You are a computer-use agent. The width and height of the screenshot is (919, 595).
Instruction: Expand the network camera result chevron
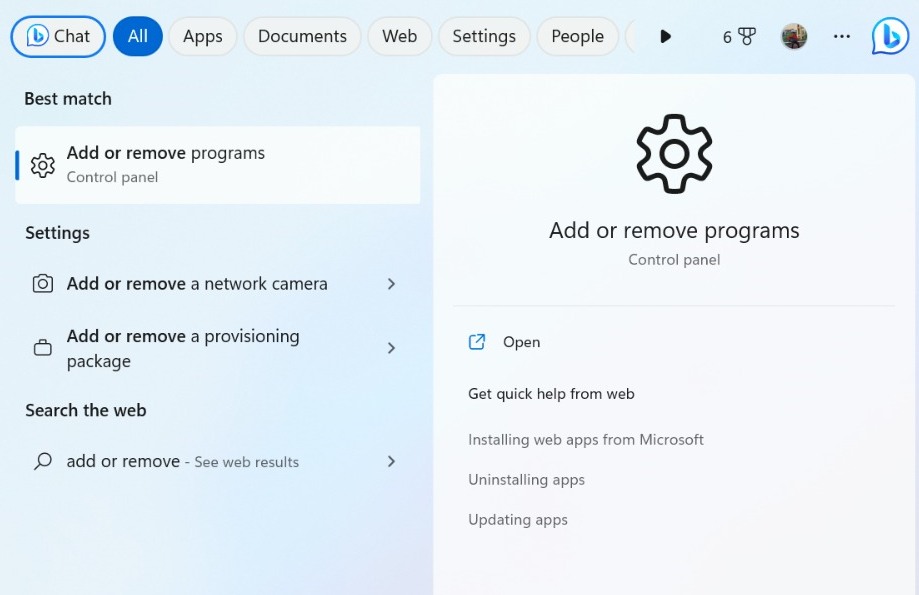[391, 284]
